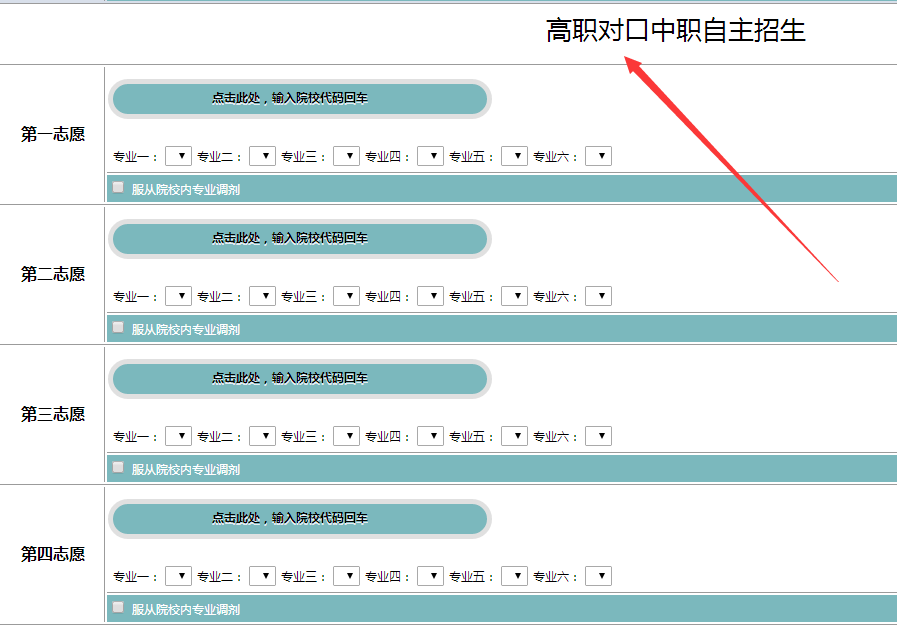Check 服从院校内专业调剂 for 第三志愿
Screen dimensions: 897x625
(x=119, y=467)
